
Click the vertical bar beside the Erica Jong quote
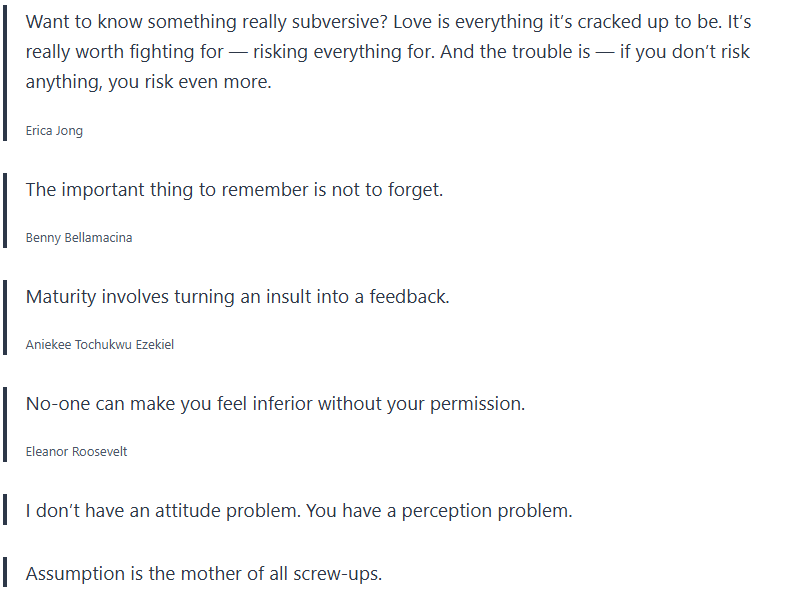6,70
